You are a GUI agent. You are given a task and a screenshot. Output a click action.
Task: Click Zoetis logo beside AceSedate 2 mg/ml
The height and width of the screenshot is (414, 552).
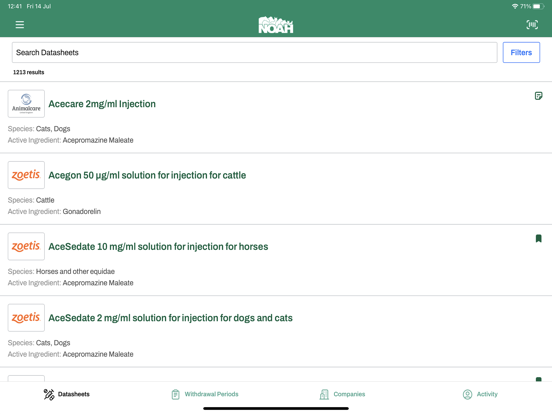click(x=26, y=318)
